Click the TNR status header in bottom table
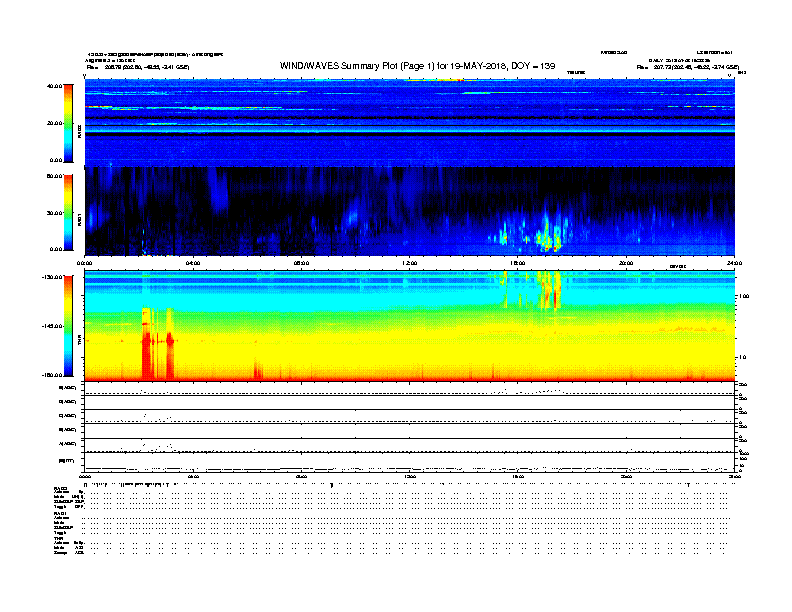The image size is (792, 612). (x=58, y=539)
